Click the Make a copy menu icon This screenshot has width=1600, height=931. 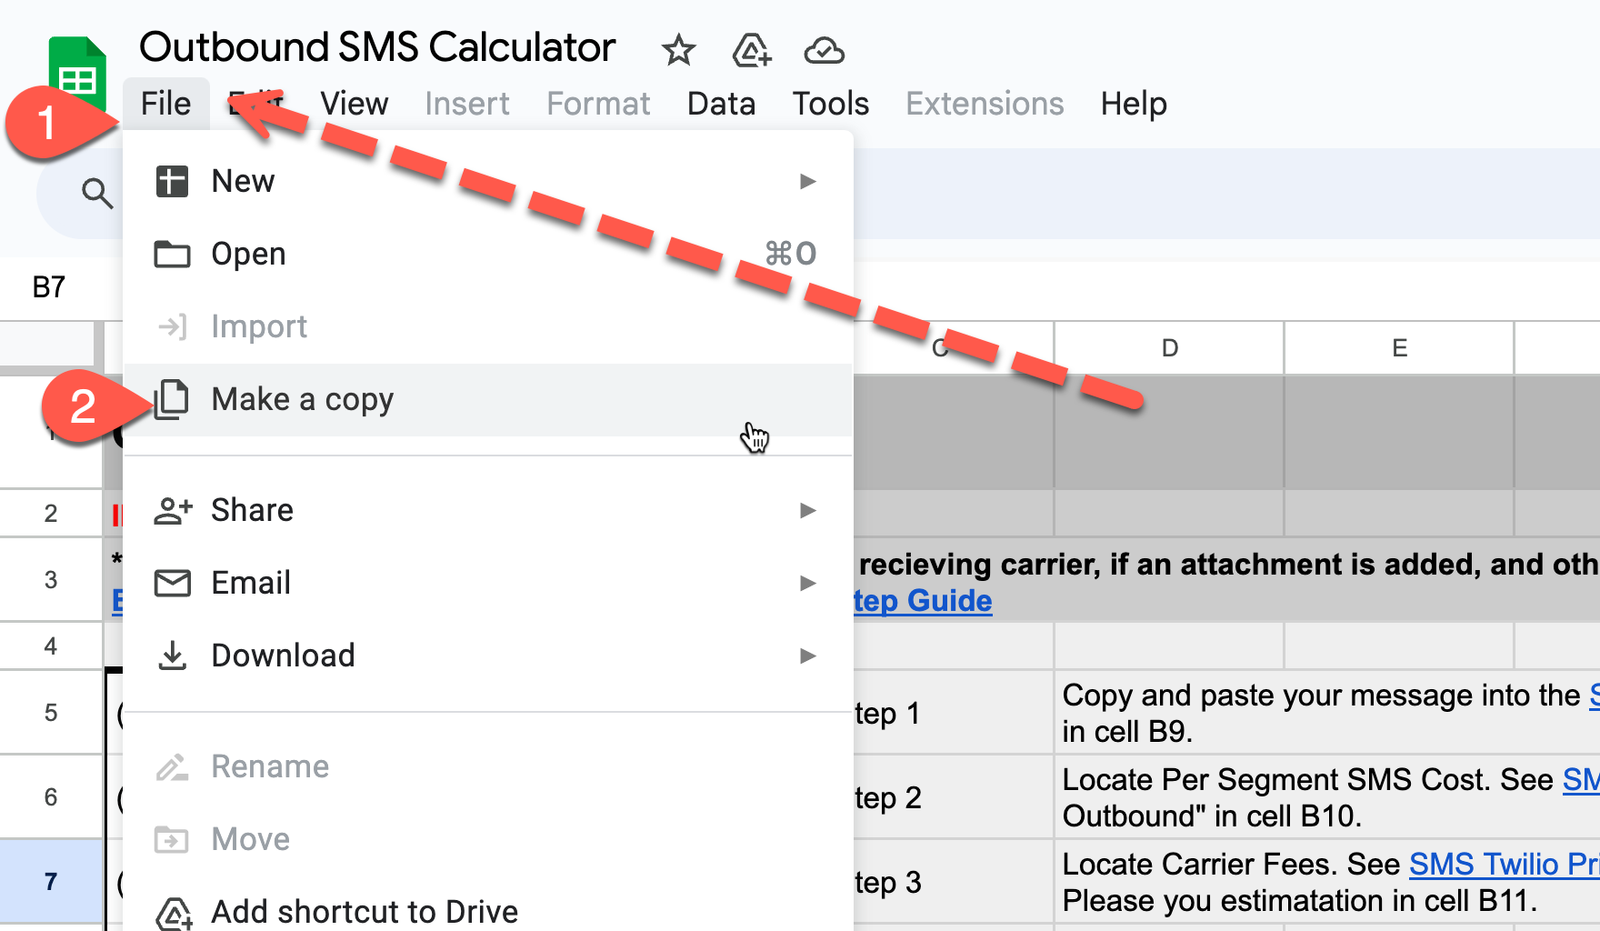(172, 400)
